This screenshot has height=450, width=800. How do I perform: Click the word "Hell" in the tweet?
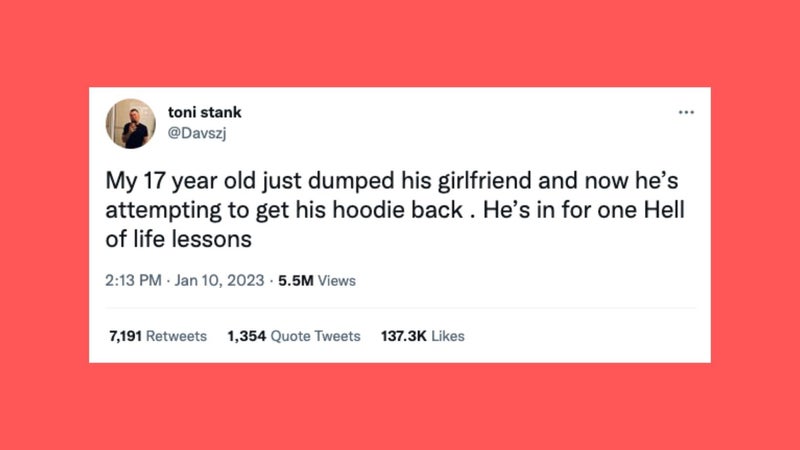pos(664,210)
